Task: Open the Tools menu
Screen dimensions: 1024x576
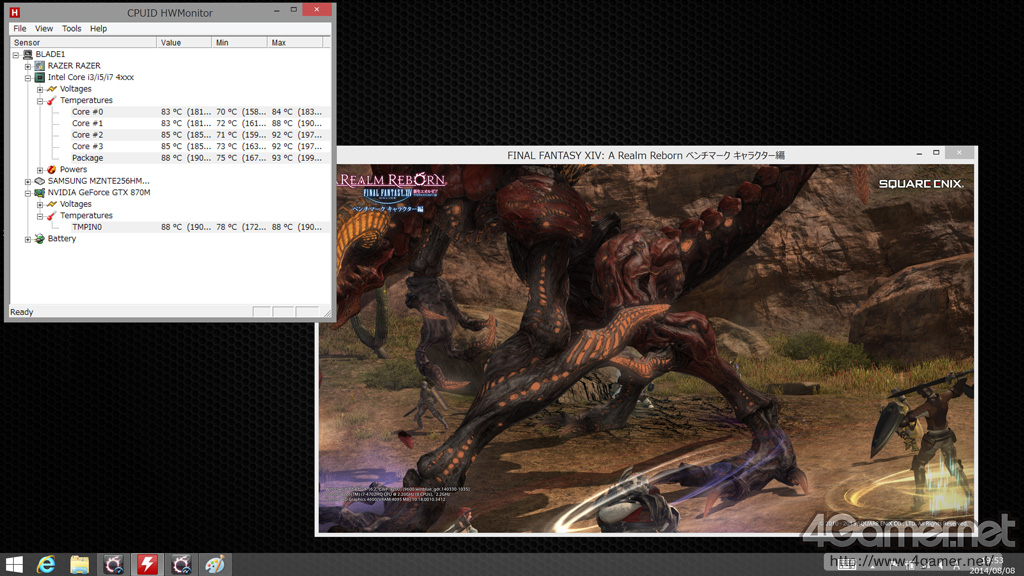Action: pos(71,29)
